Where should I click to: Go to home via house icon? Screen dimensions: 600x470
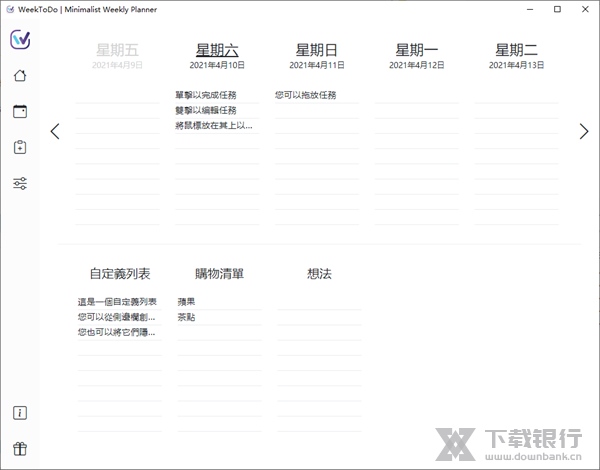point(20,75)
